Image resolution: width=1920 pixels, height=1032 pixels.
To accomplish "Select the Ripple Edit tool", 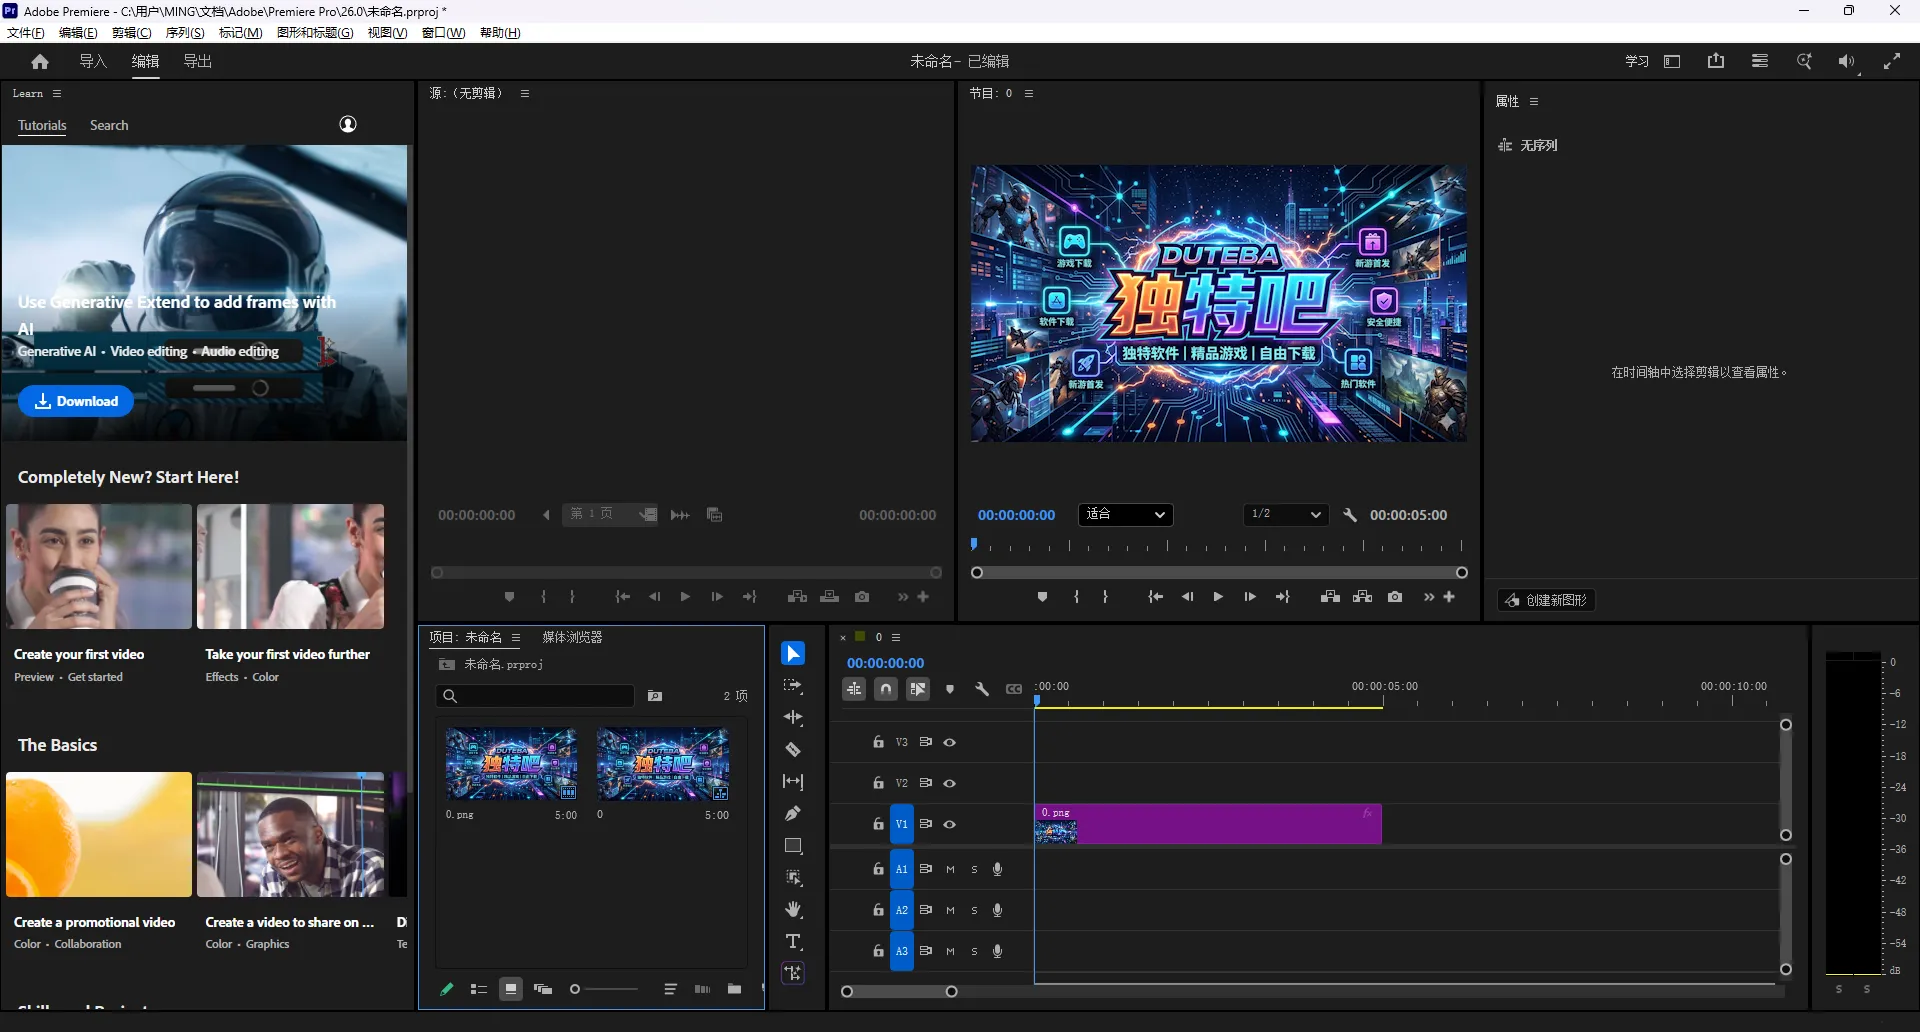I will coord(793,718).
